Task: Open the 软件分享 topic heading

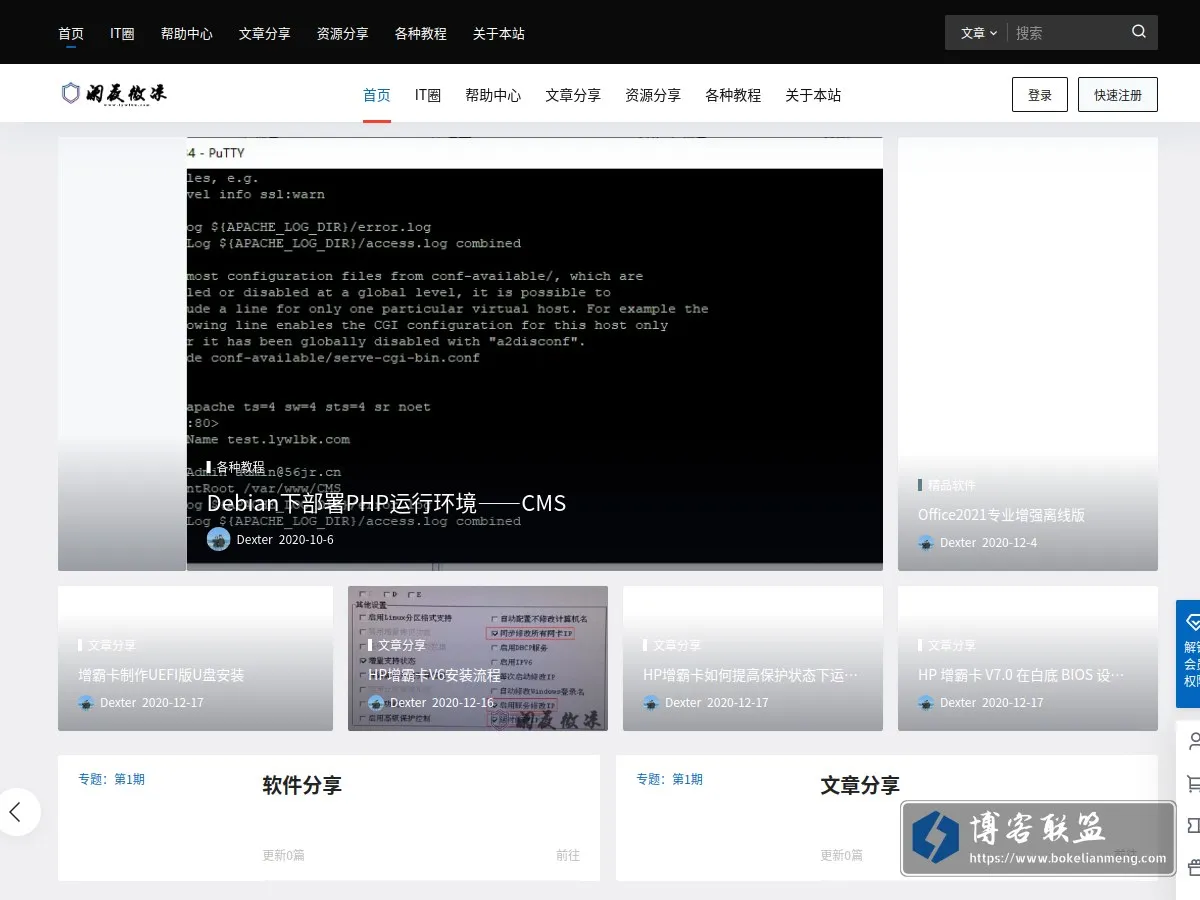Action: (x=302, y=785)
